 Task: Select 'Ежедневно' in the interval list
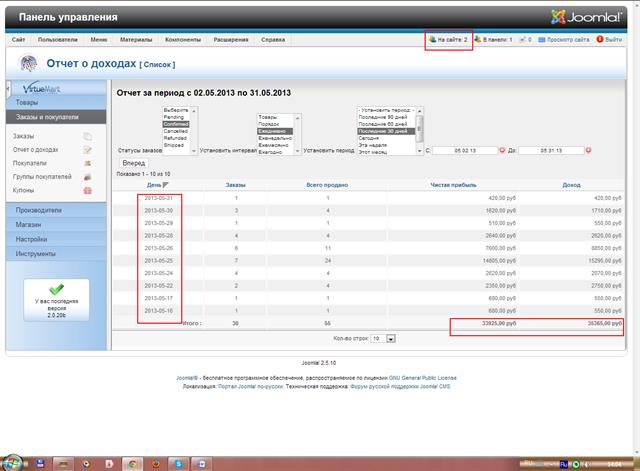(273, 130)
